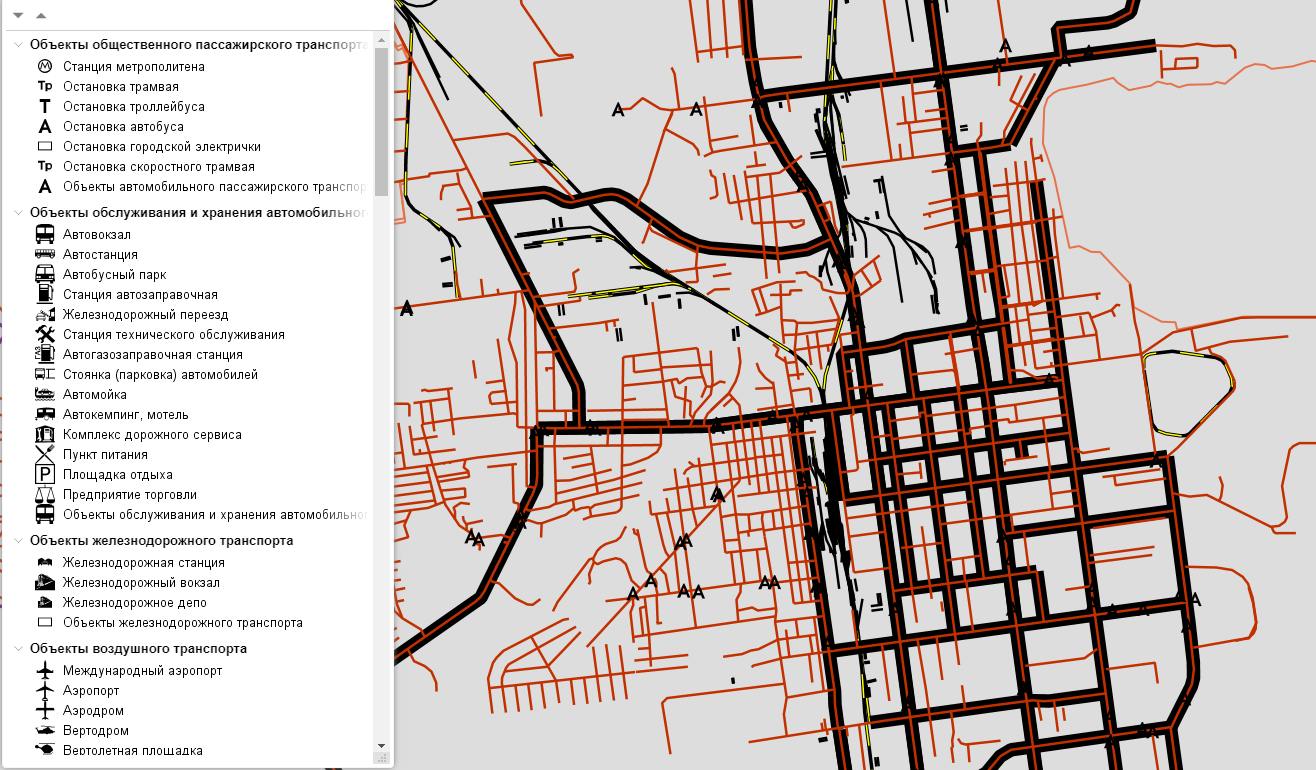Screen dimensions: 1316x770
Task: Click the Стоянка (парковка) автомобилей icon
Action: tap(45, 374)
